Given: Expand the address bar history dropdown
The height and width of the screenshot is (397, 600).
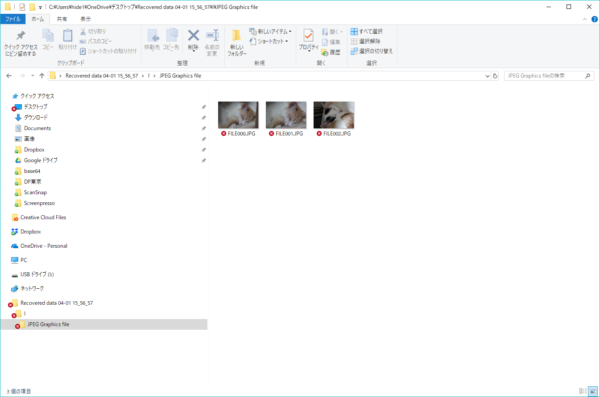Looking at the screenshot, I should coord(487,76).
